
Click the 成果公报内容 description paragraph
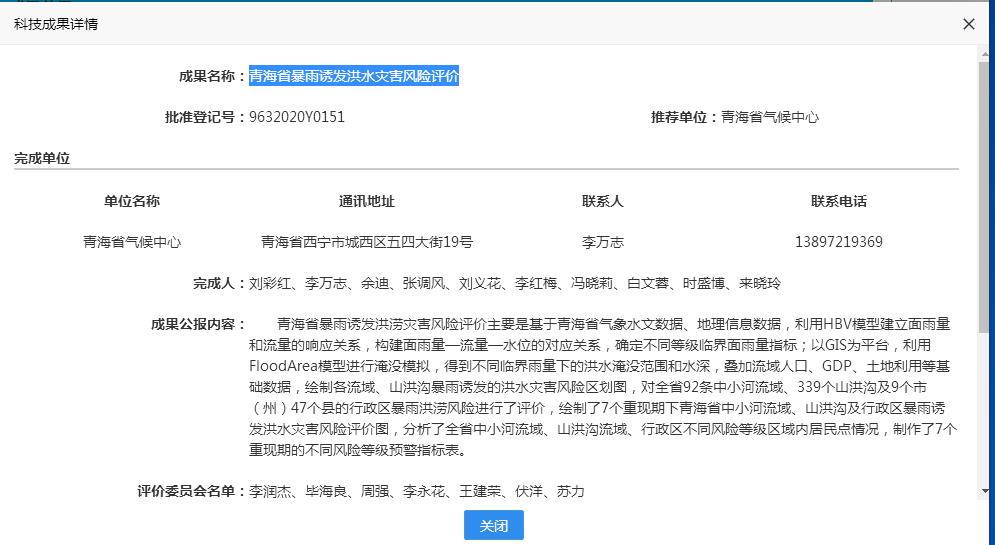pyautogui.click(x=600, y=387)
